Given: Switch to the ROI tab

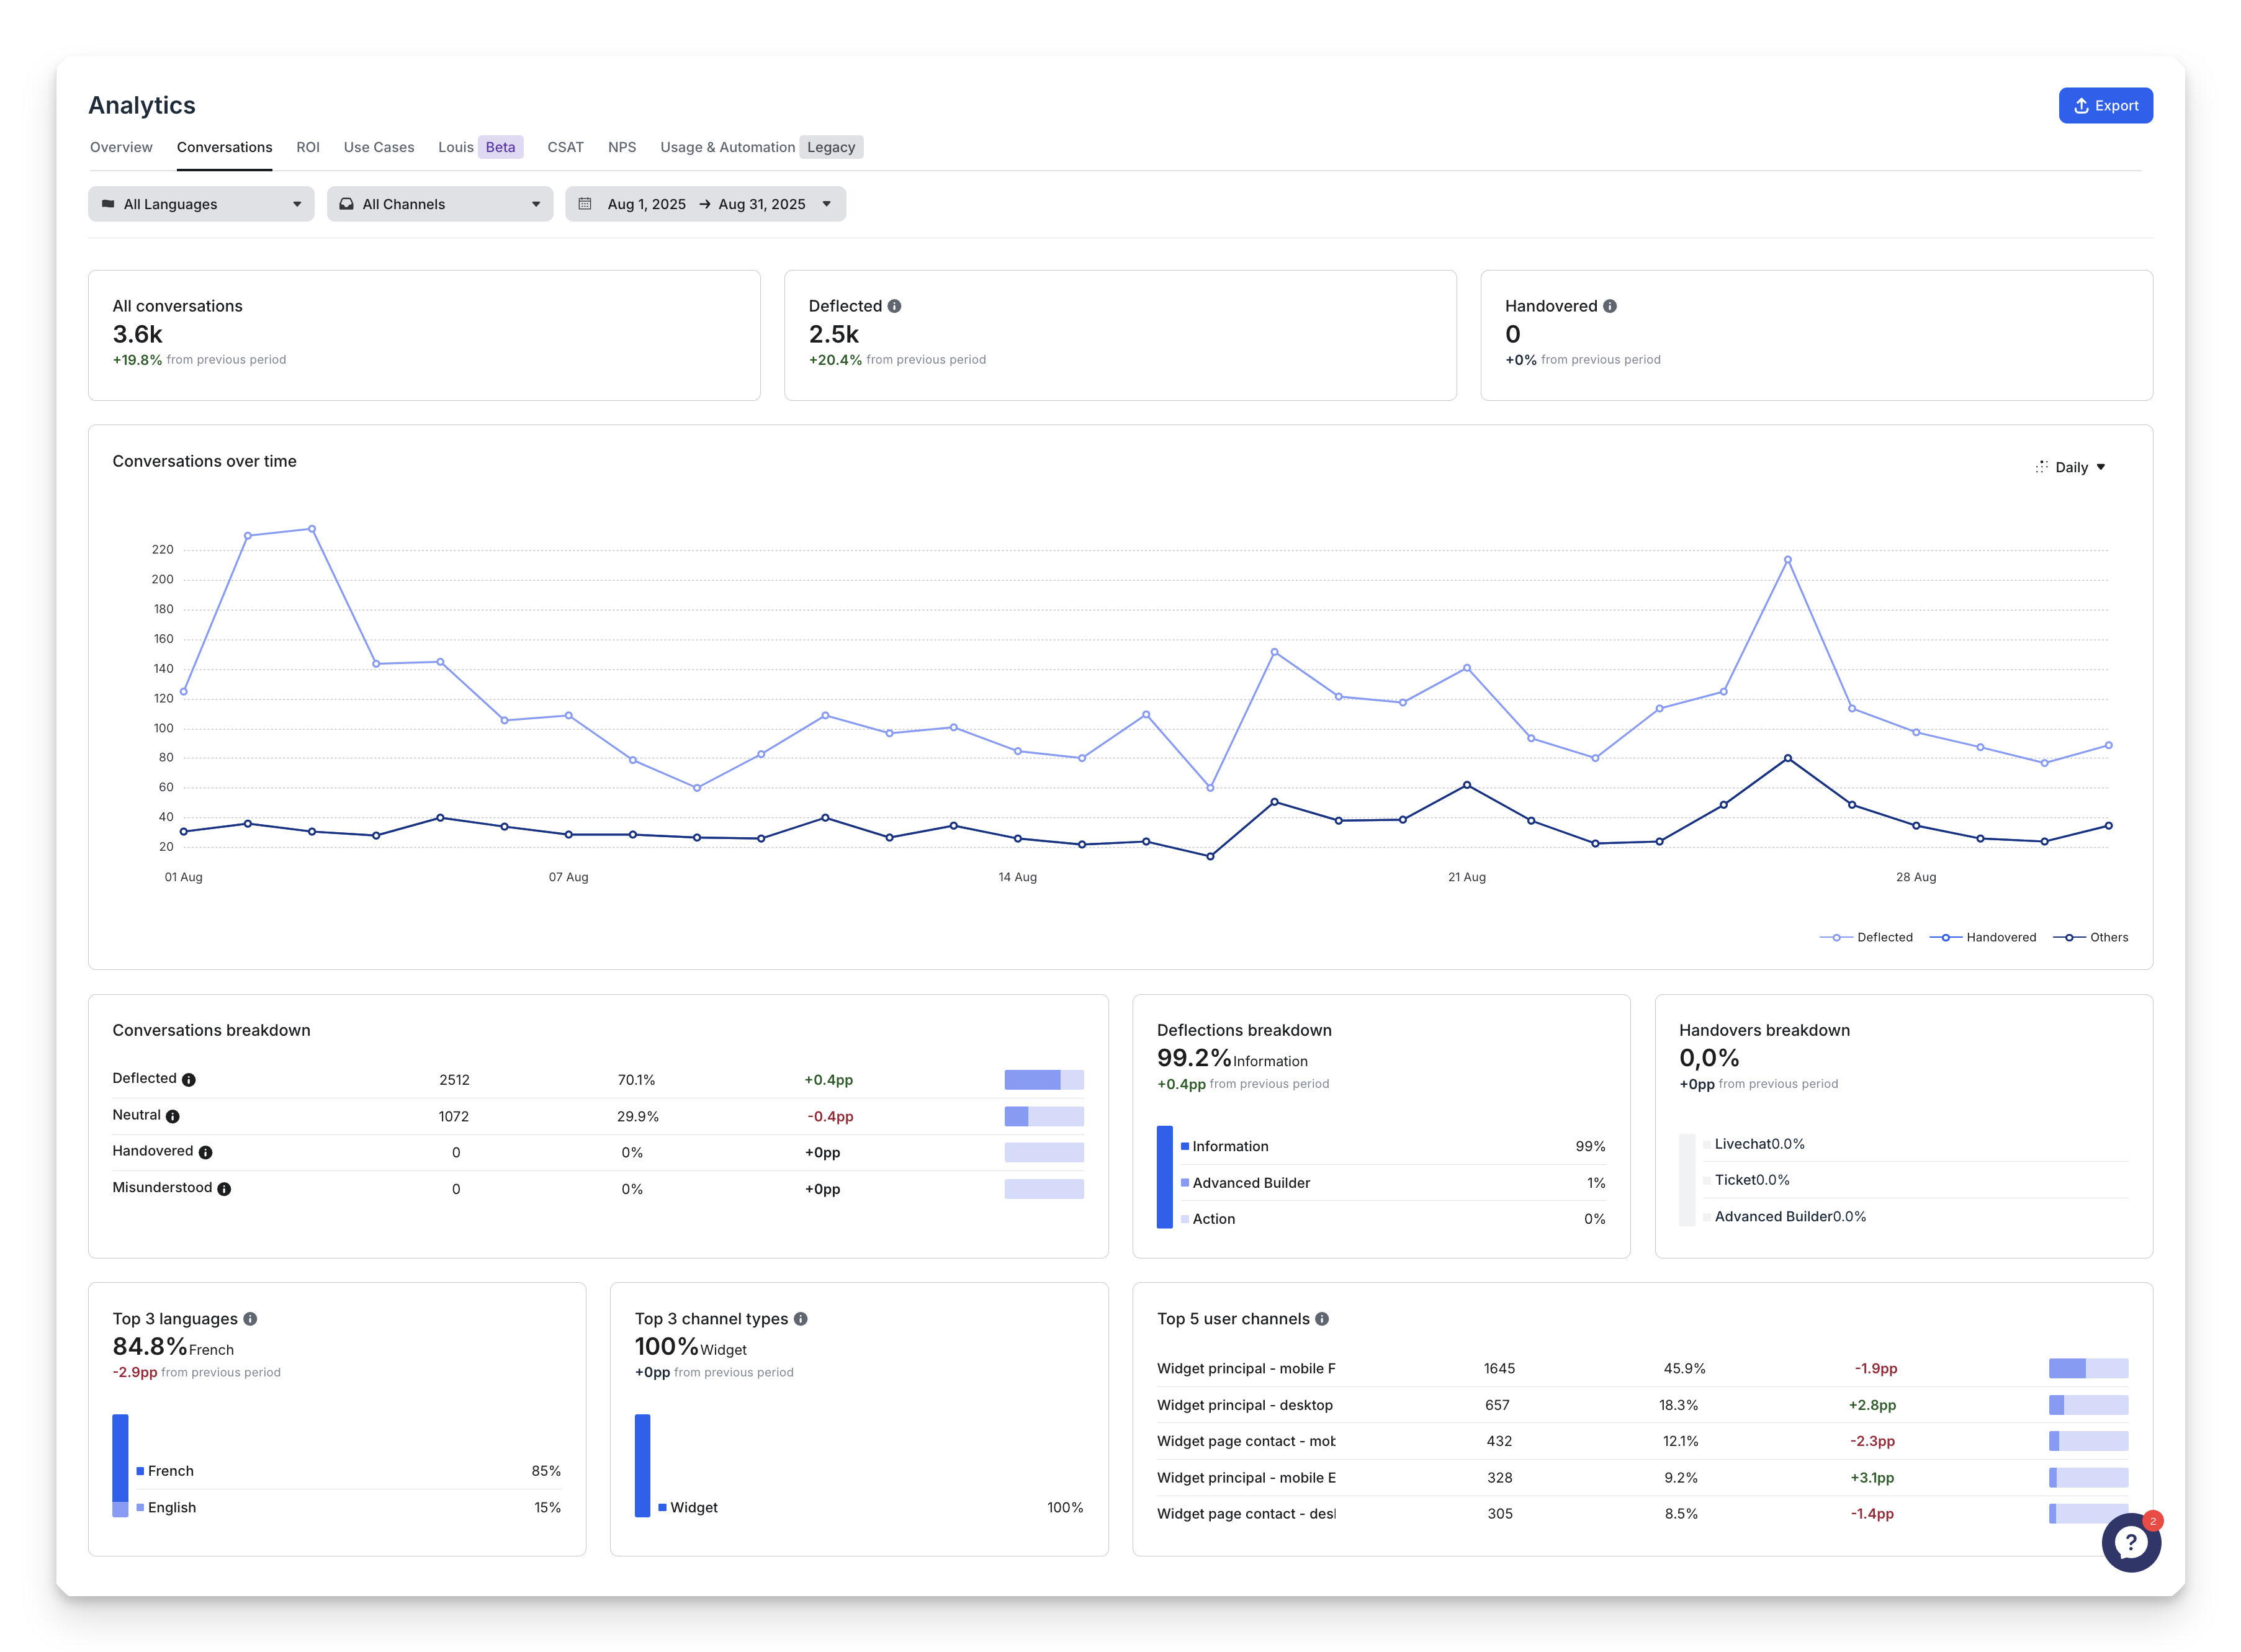Looking at the screenshot, I should click(x=308, y=147).
